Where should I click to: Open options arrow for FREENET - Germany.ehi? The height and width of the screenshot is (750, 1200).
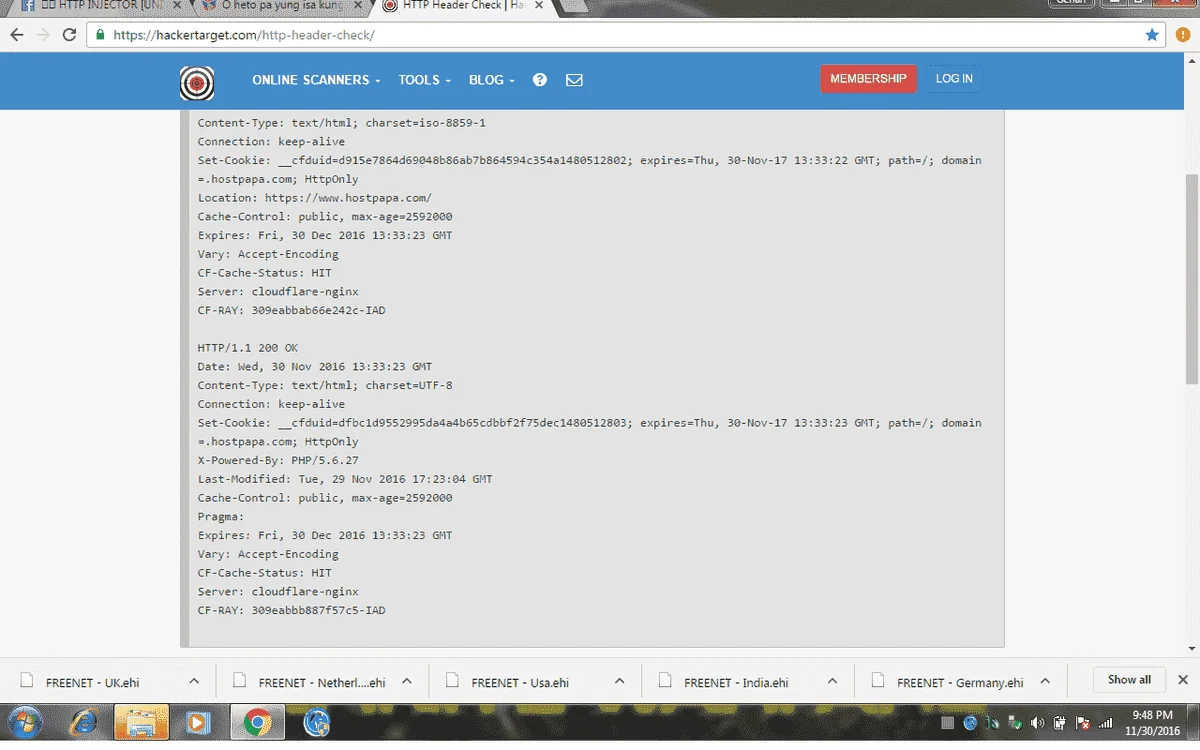click(1045, 681)
